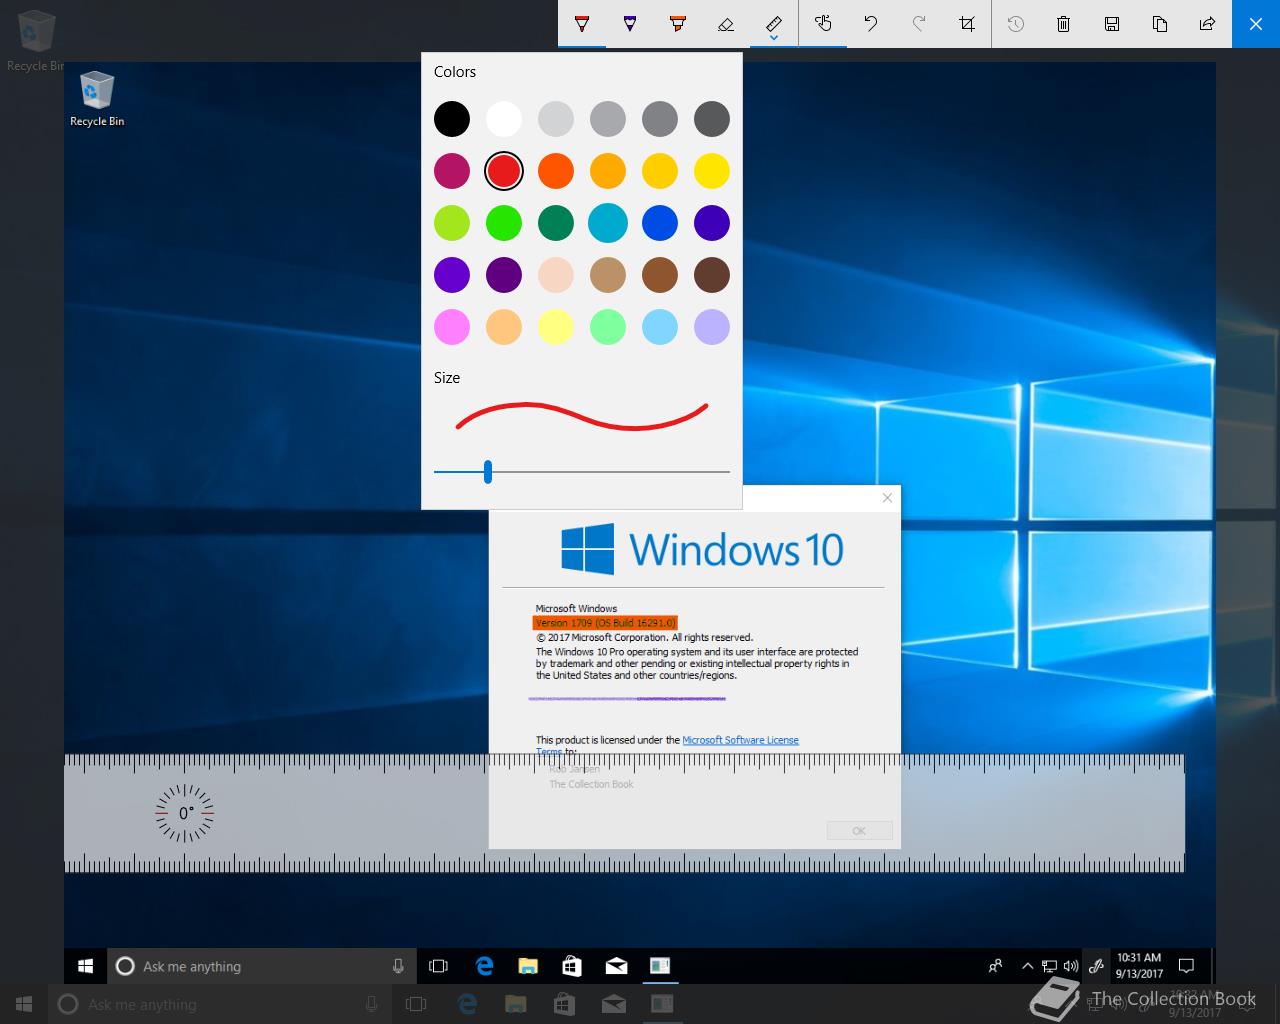1280x1024 pixels.
Task: Select the crimson swatch beside red
Action: [452, 171]
